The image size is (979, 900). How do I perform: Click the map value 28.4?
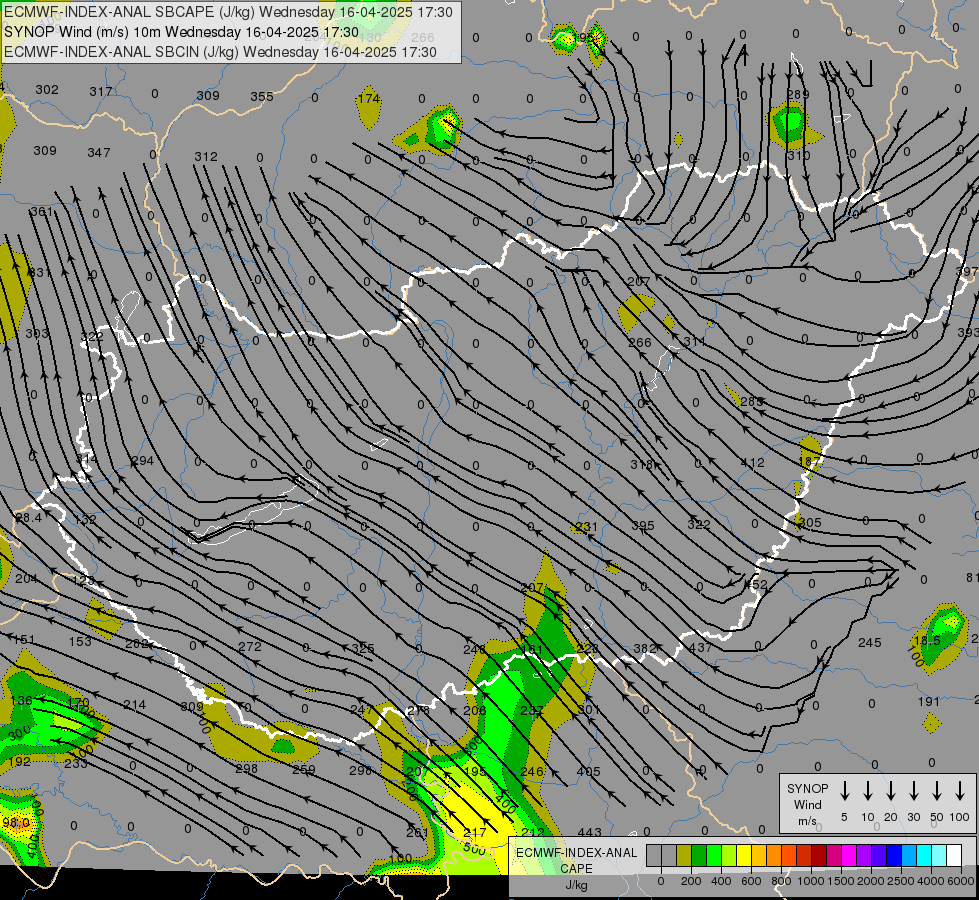28,517
